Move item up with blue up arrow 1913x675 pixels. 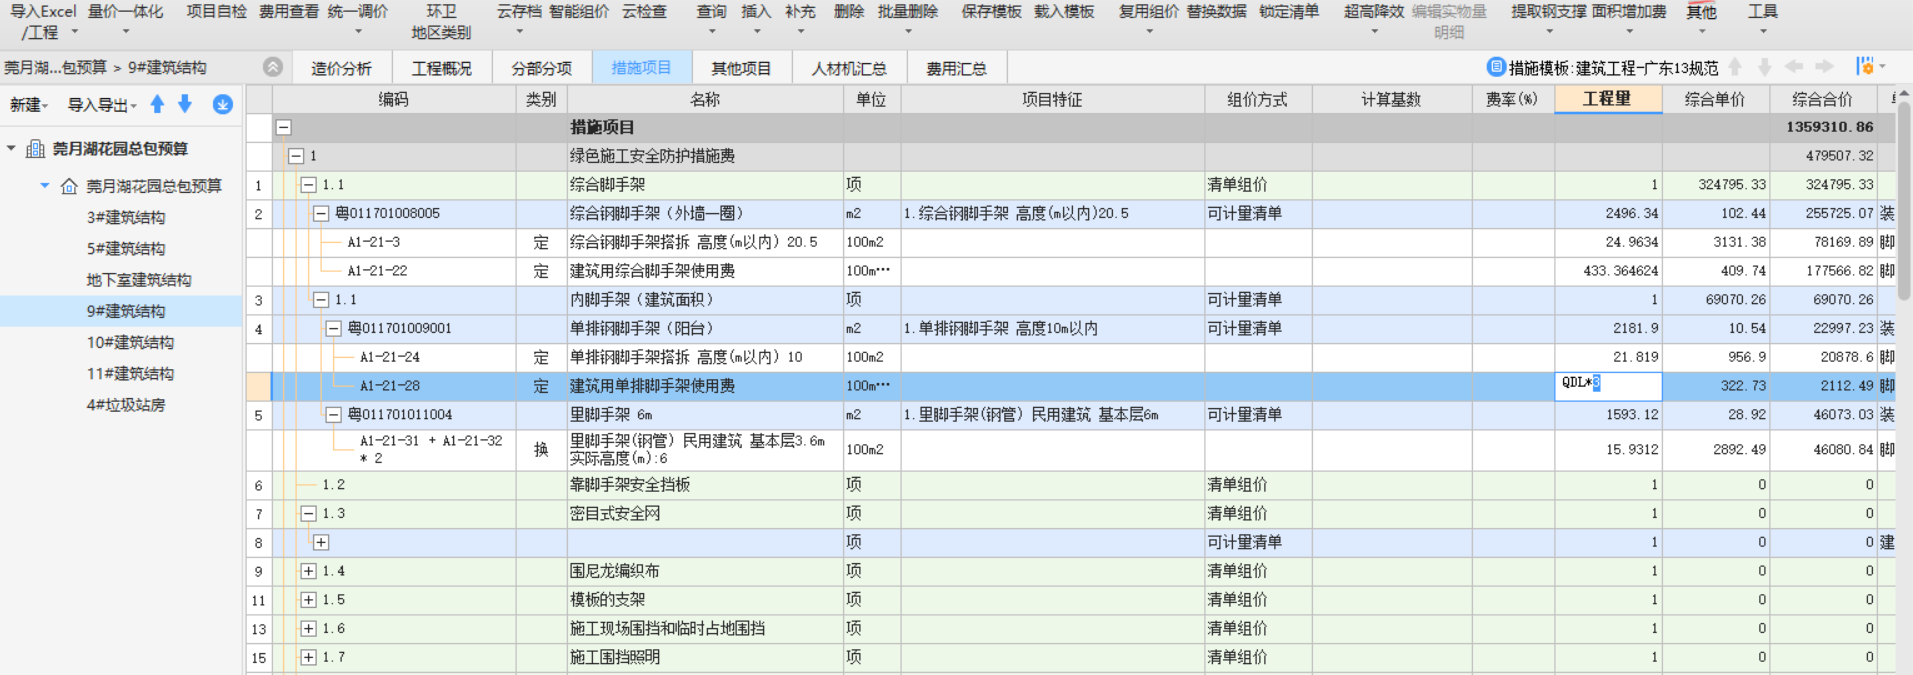157,104
